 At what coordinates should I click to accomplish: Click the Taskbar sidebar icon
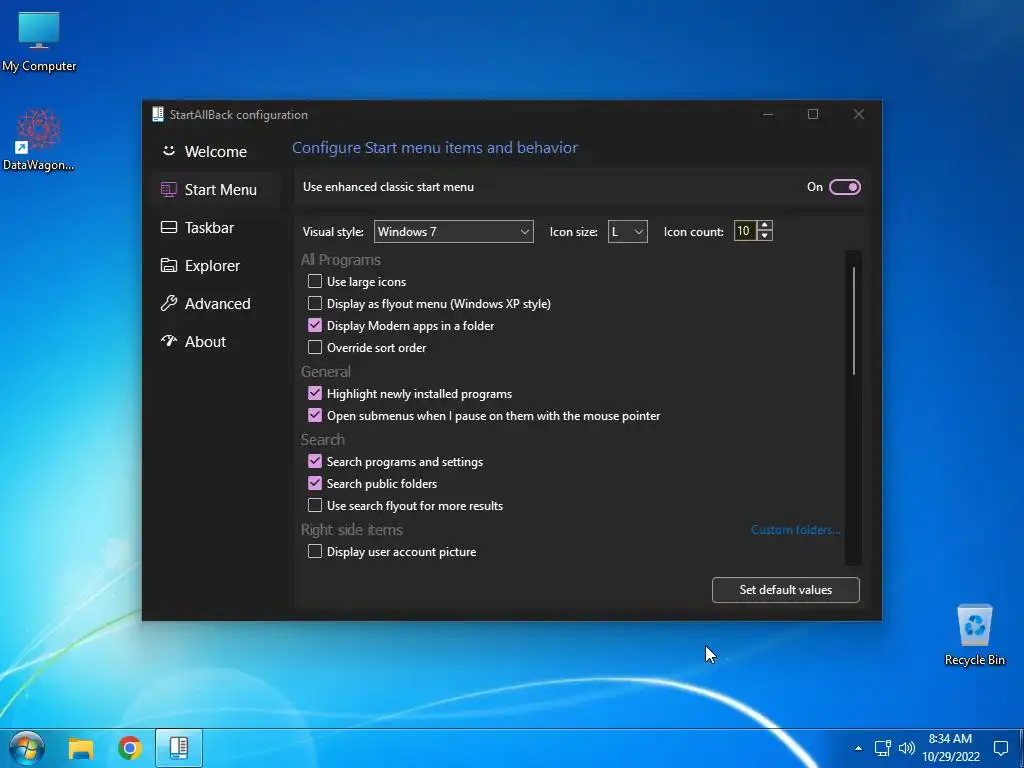click(x=168, y=227)
